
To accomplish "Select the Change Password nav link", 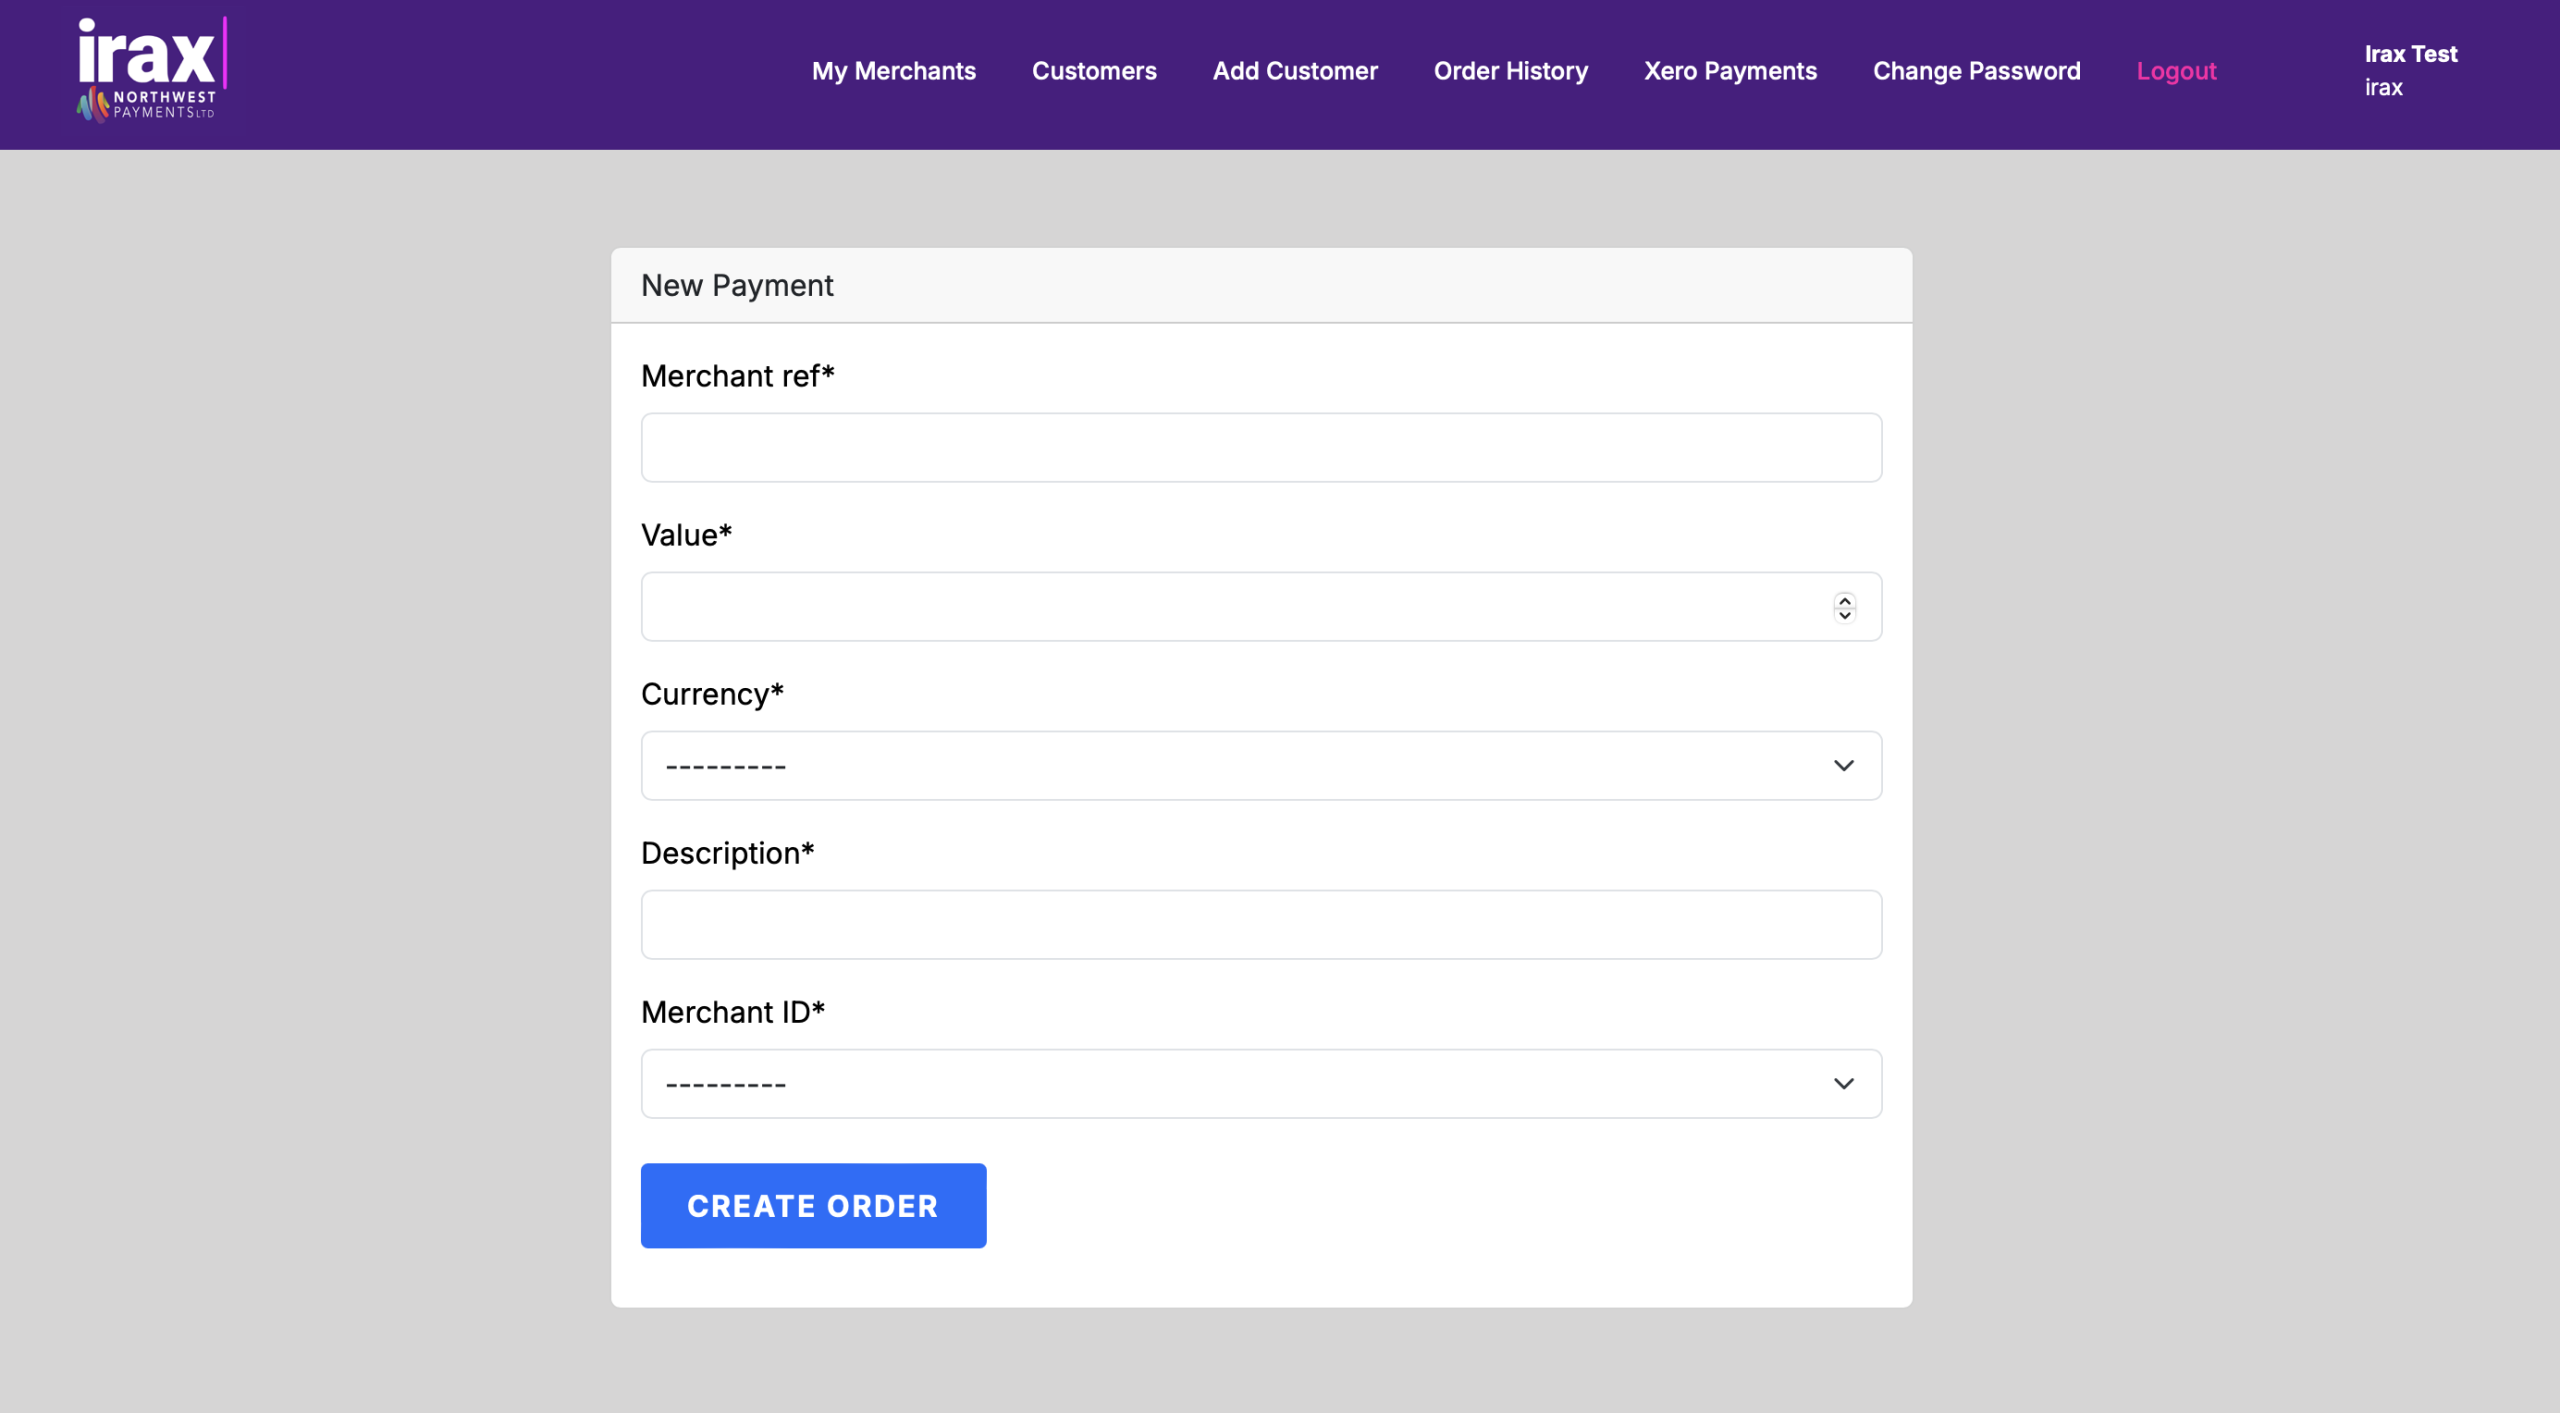I will pyautogui.click(x=1976, y=71).
